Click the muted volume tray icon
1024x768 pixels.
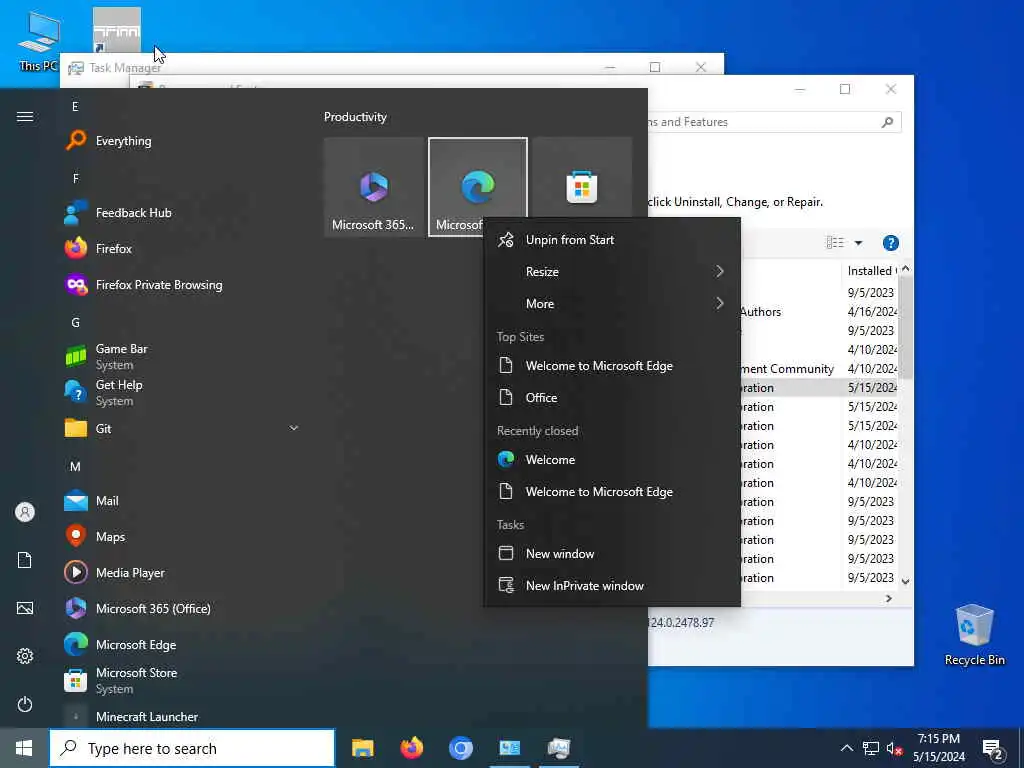point(894,748)
